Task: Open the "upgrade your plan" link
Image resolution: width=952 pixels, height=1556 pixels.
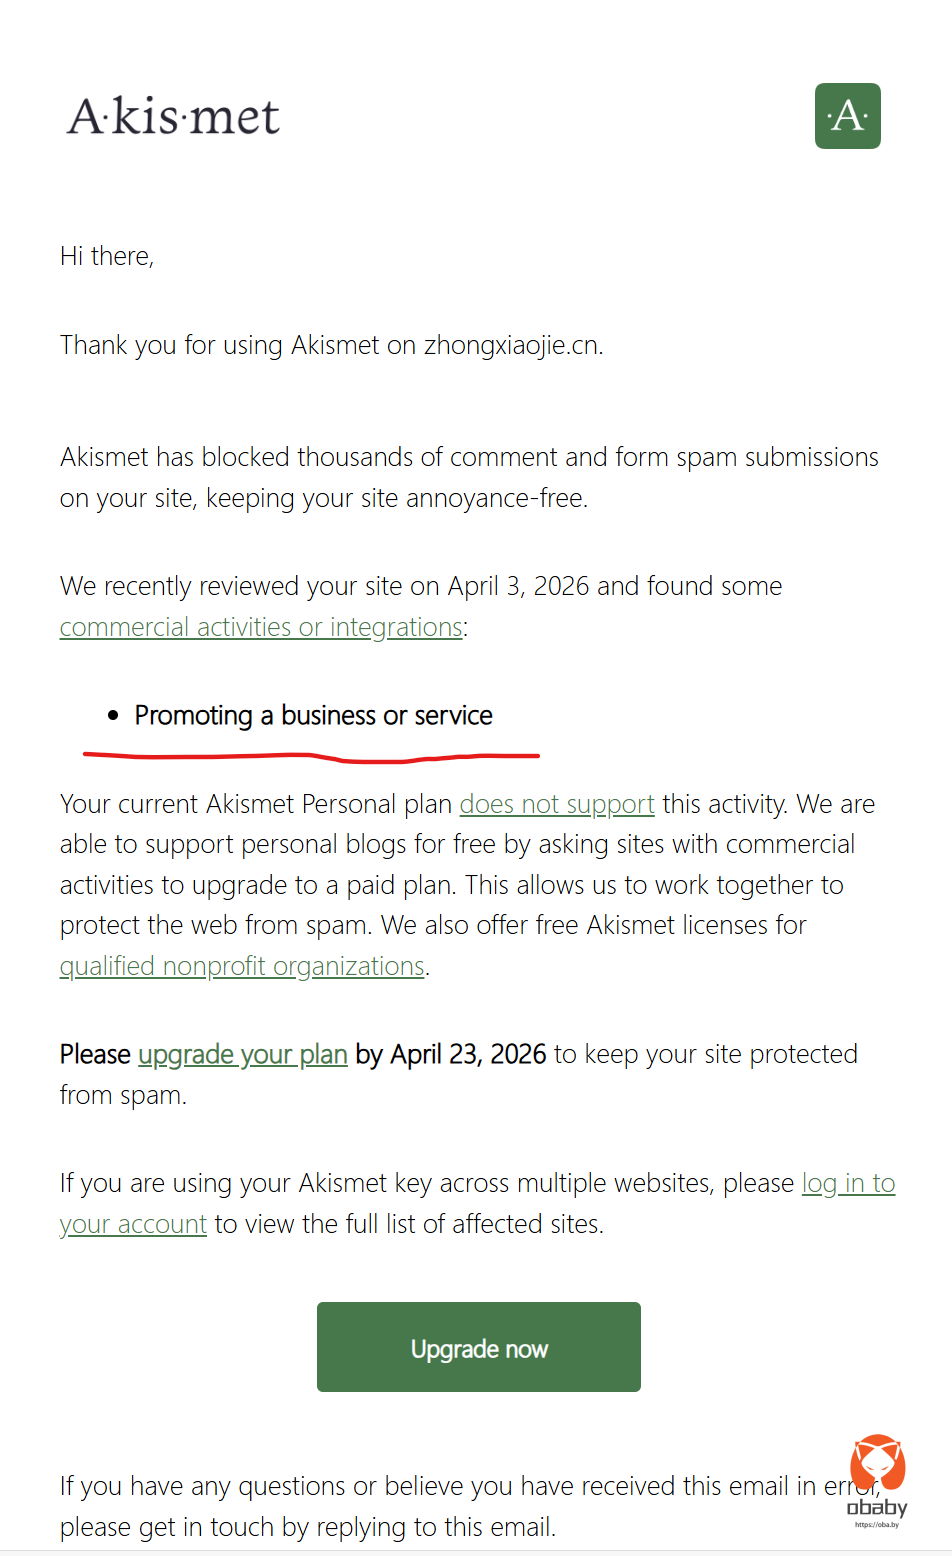Action: point(242,1055)
